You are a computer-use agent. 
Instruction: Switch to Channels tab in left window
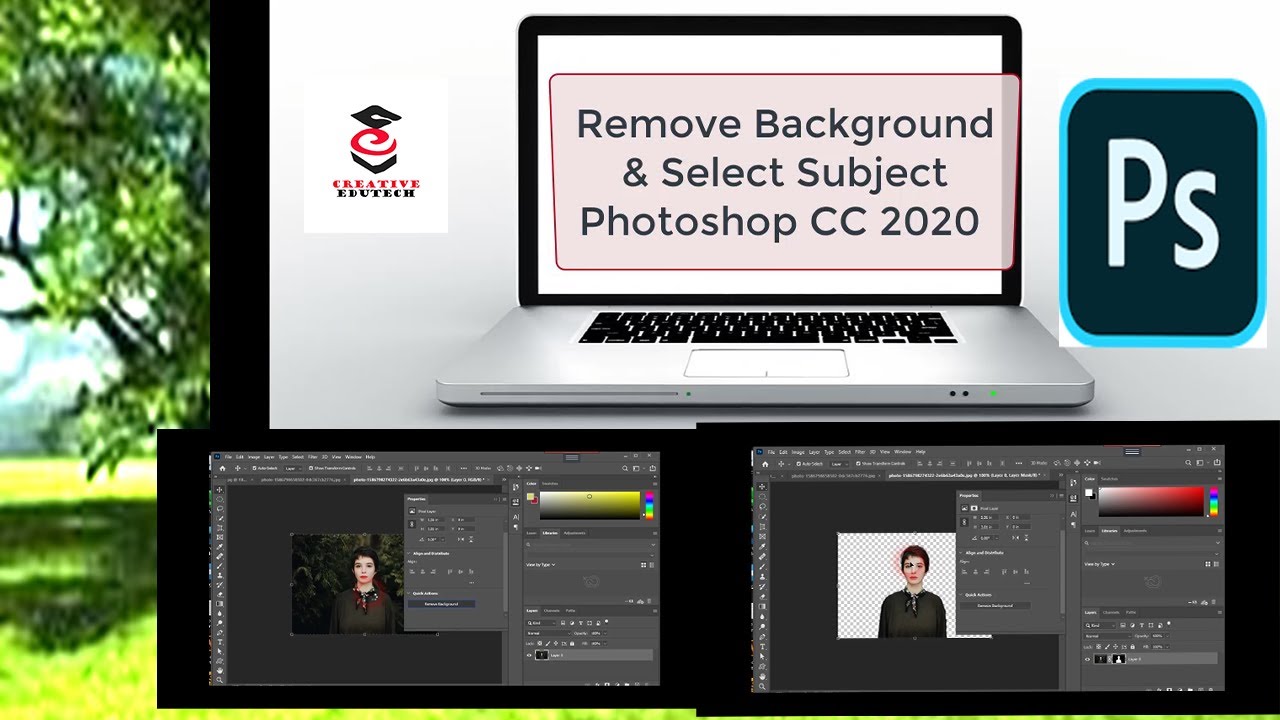(552, 611)
